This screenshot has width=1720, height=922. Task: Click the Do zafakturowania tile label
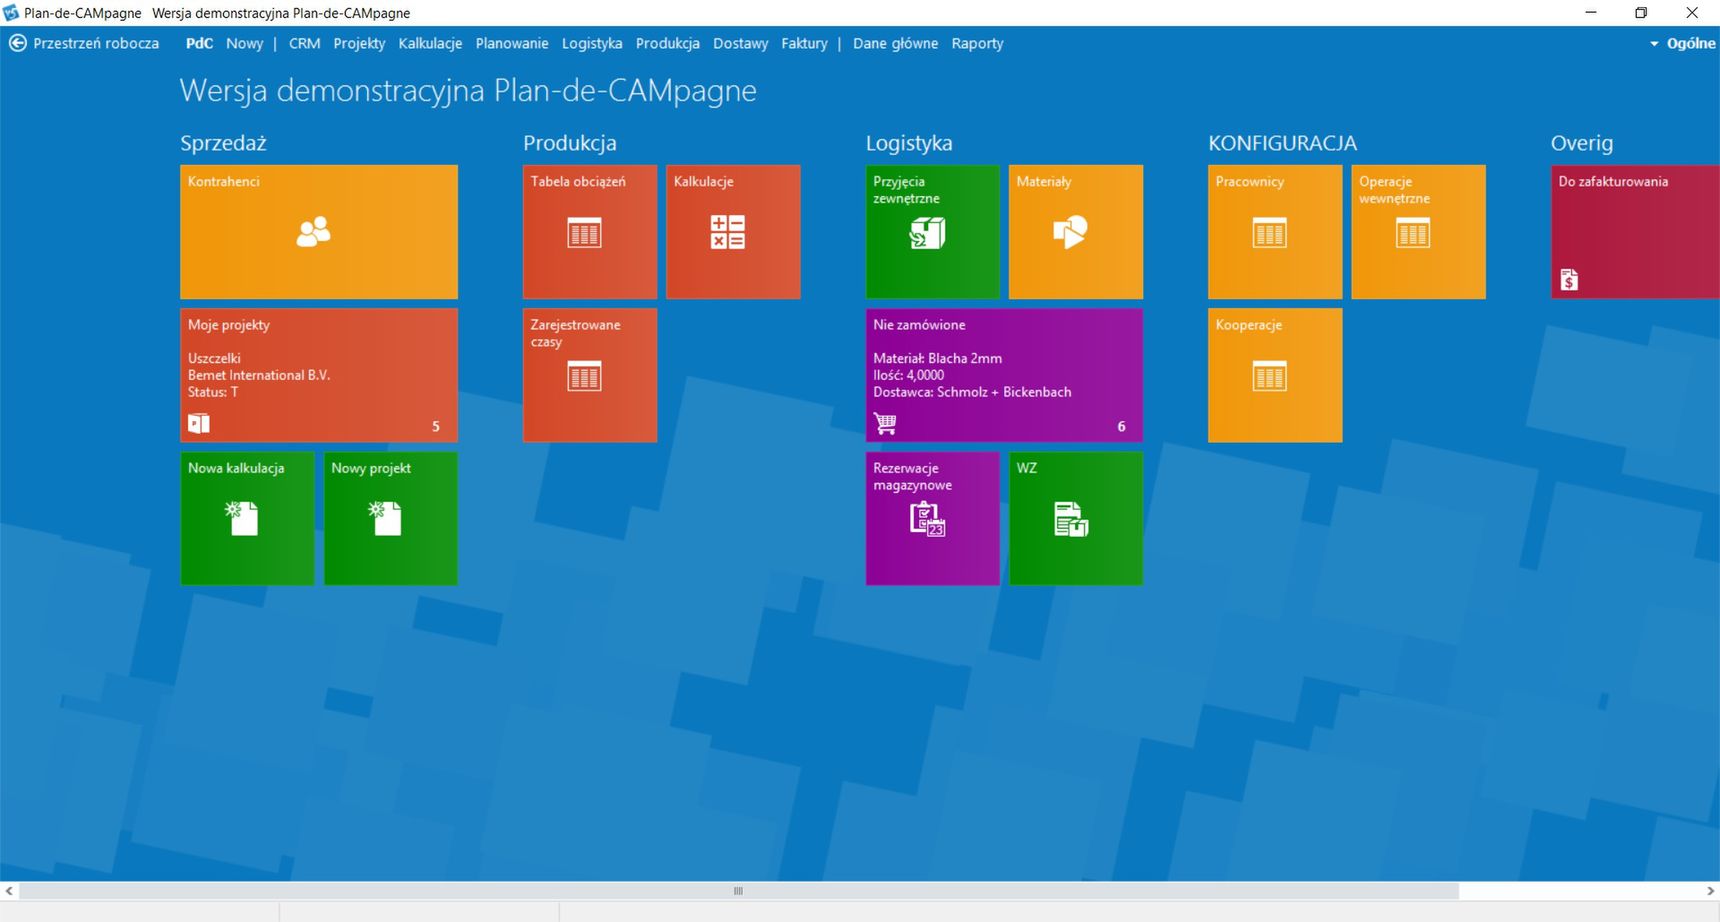[x=1613, y=181]
